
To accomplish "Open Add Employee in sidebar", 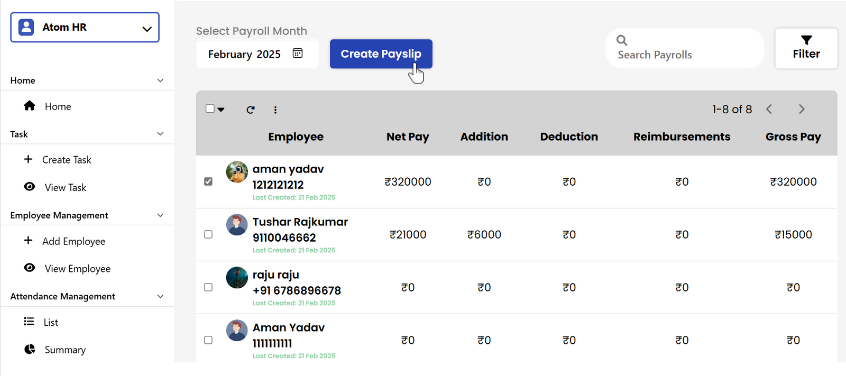I will pos(65,241).
